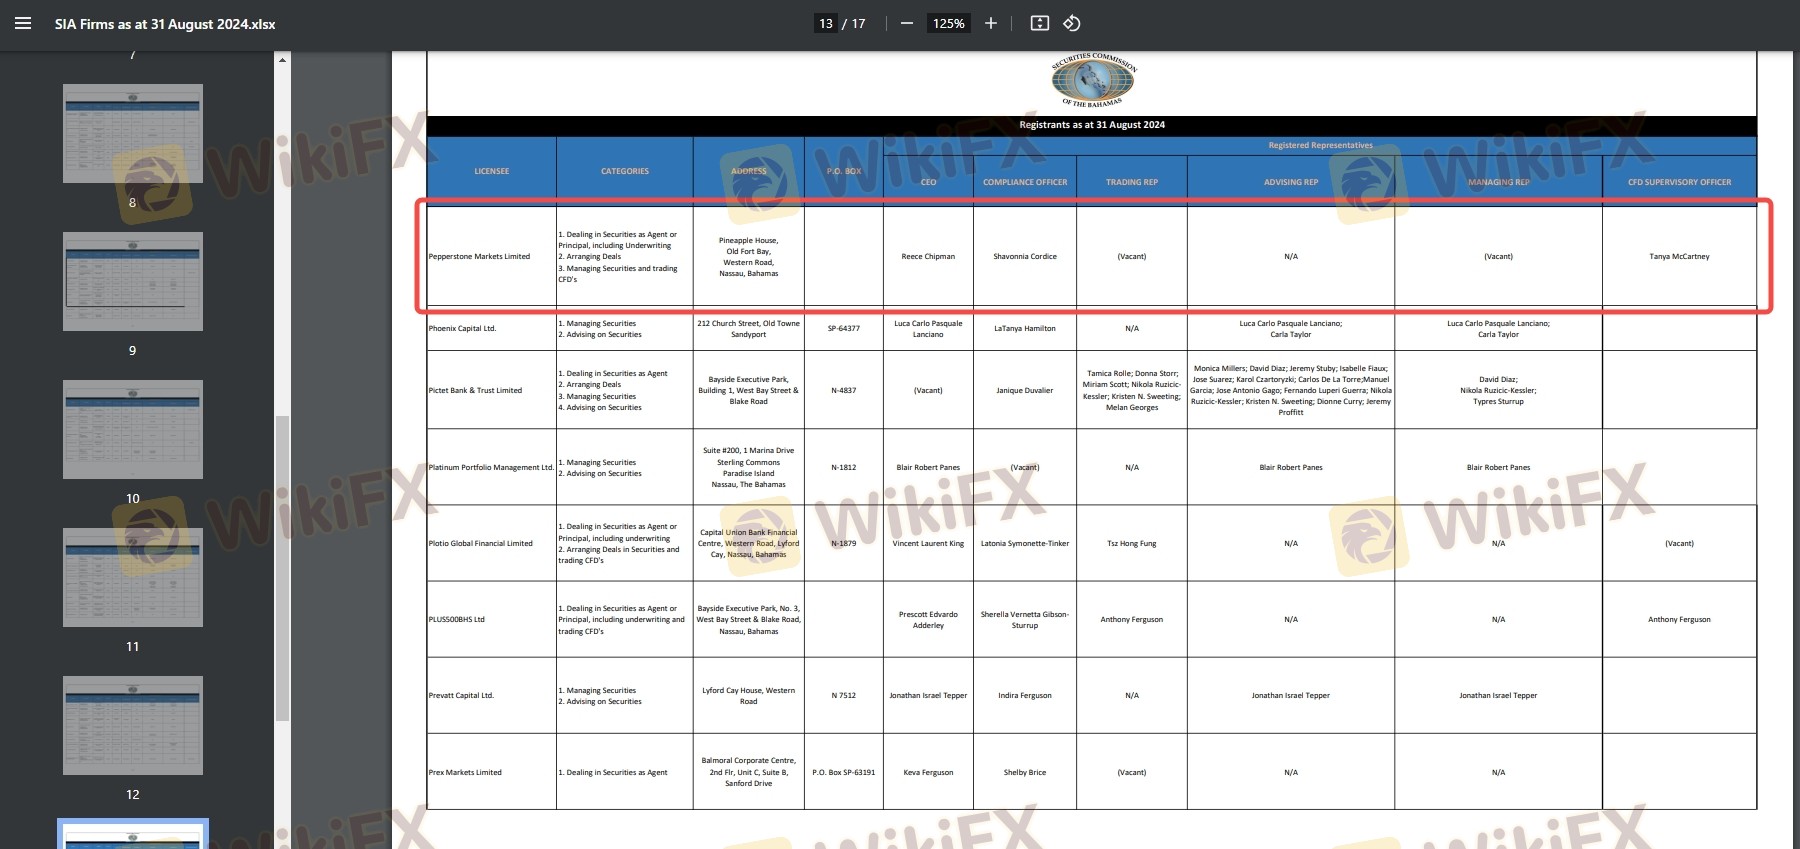Click the CFD SUPERVISORY OFFICER column header
This screenshot has width=1800, height=849.
(x=1679, y=182)
